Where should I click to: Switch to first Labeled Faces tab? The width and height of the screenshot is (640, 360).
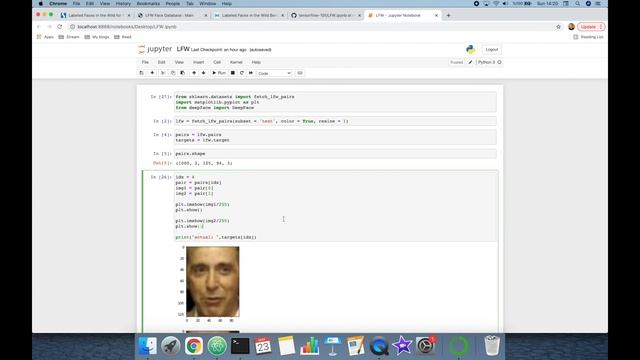(95, 15)
